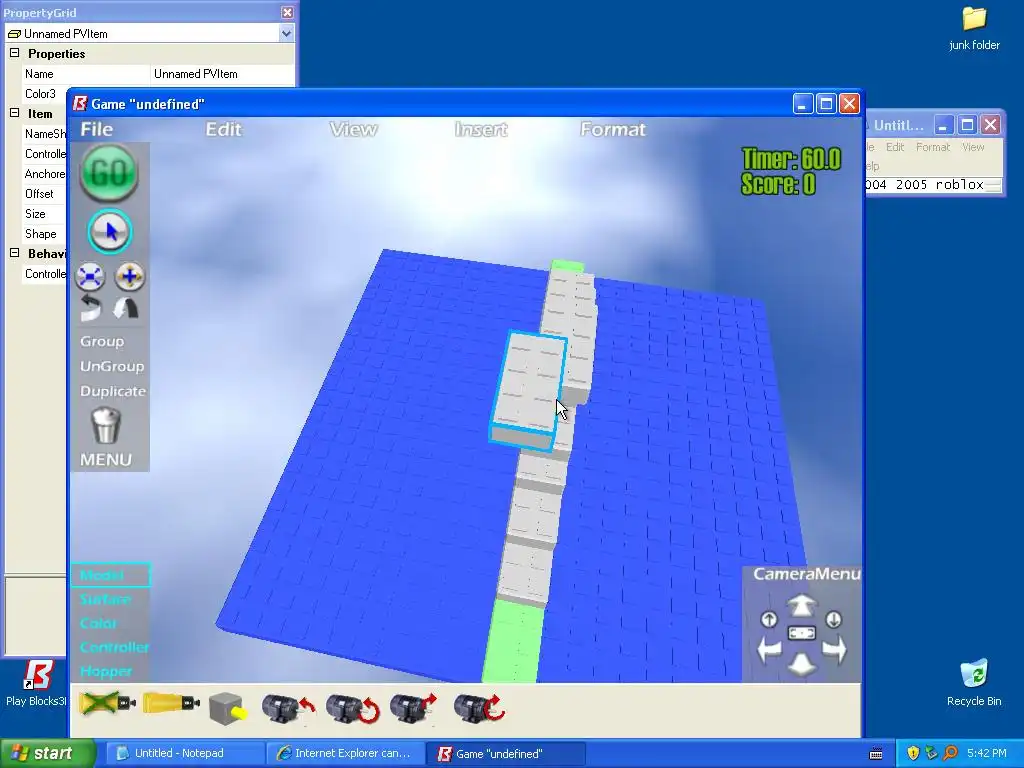Click the Play Blocks3D desktop shortcut
This screenshot has height=768, width=1024.
click(x=35, y=683)
